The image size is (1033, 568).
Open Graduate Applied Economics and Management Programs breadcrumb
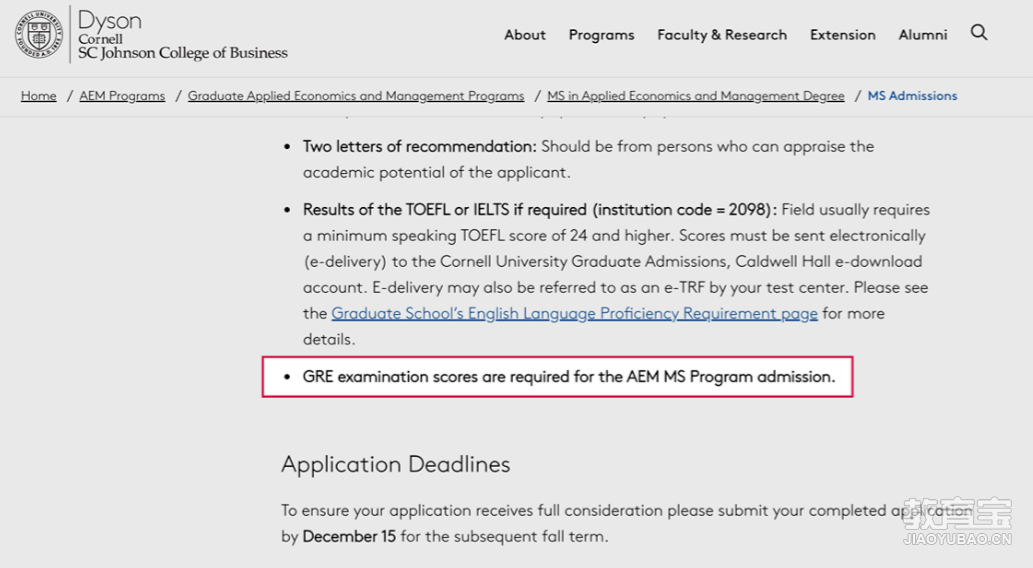[356, 96]
